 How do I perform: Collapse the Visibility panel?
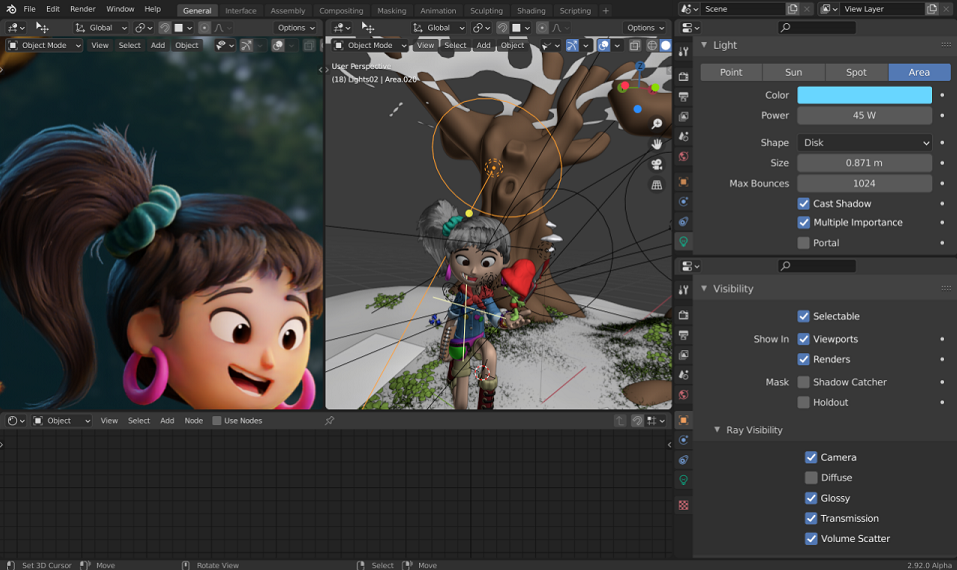(x=704, y=289)
